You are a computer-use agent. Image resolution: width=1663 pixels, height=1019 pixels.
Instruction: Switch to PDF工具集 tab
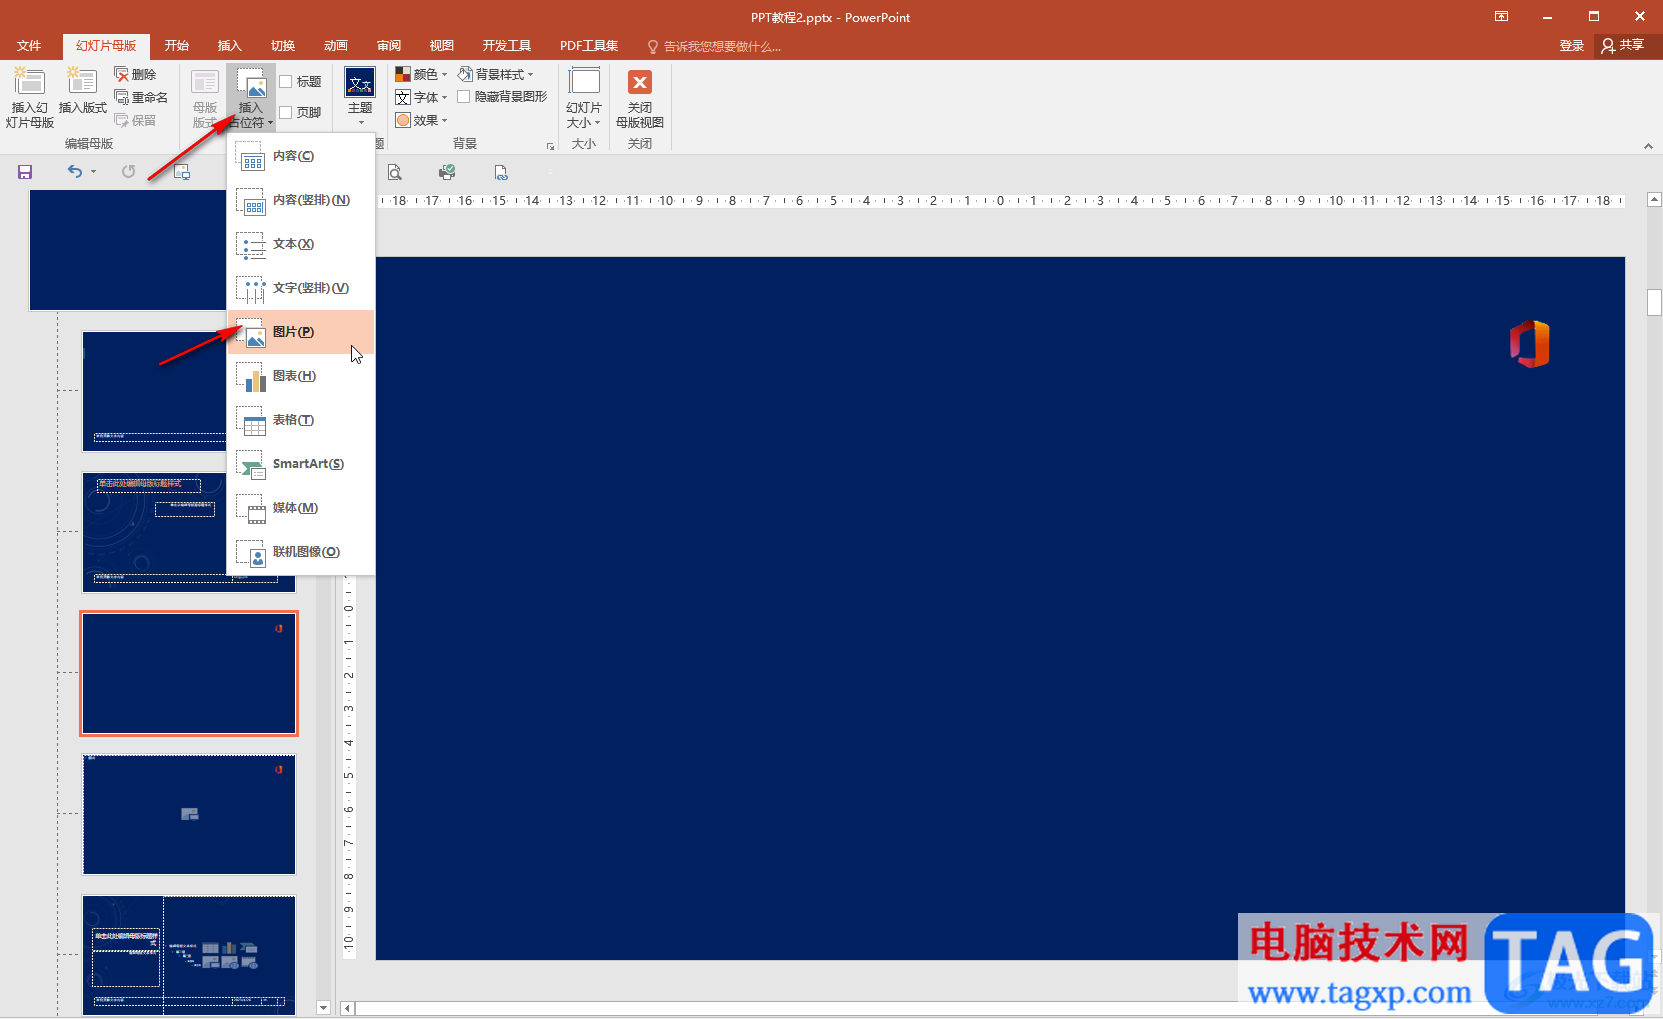589,46
